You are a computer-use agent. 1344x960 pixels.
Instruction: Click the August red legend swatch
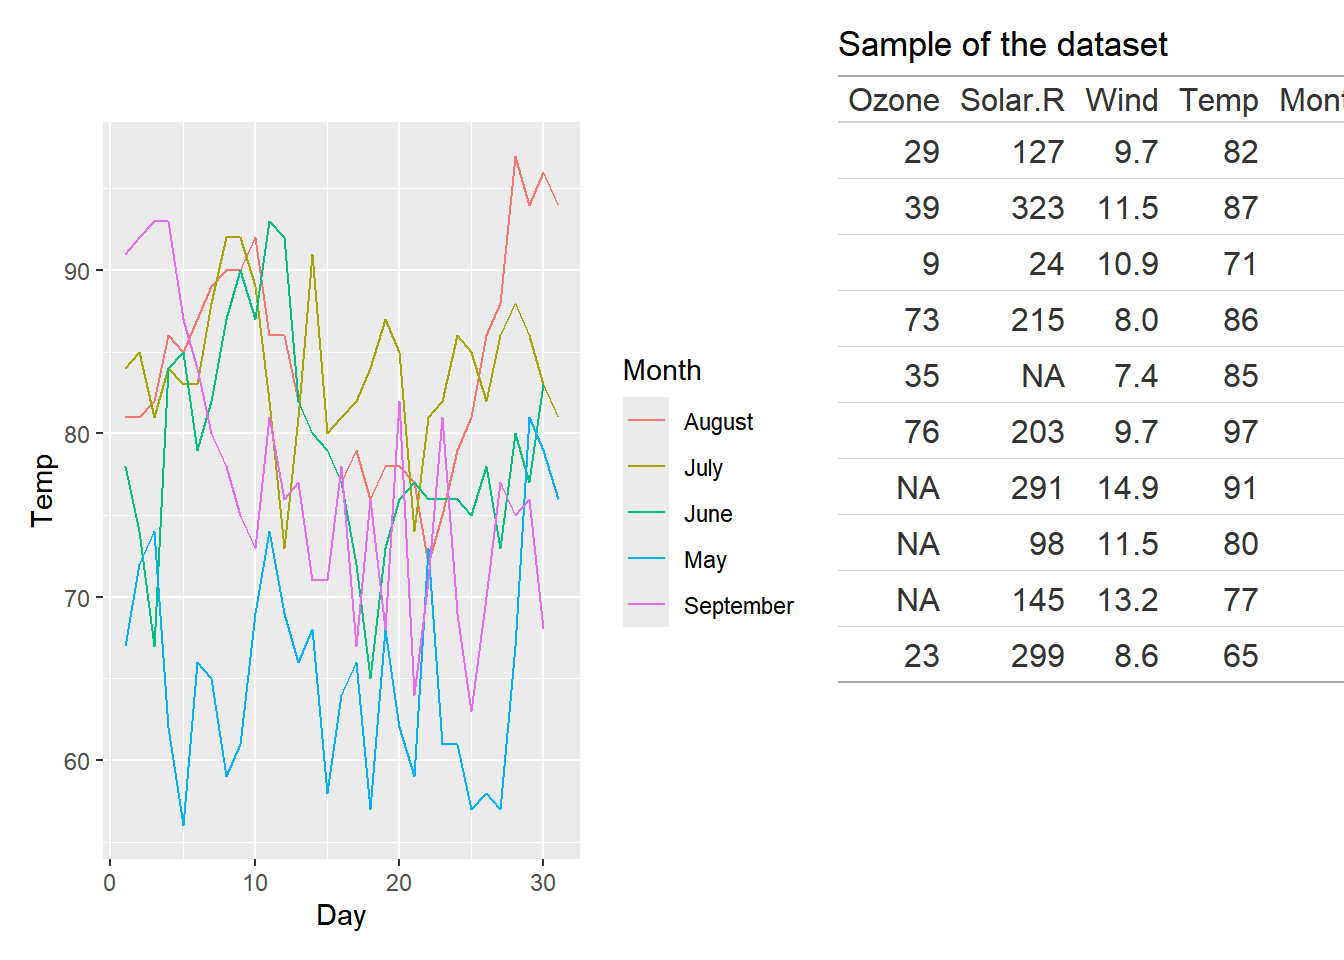pyautogui.click(x=646, y=421)
